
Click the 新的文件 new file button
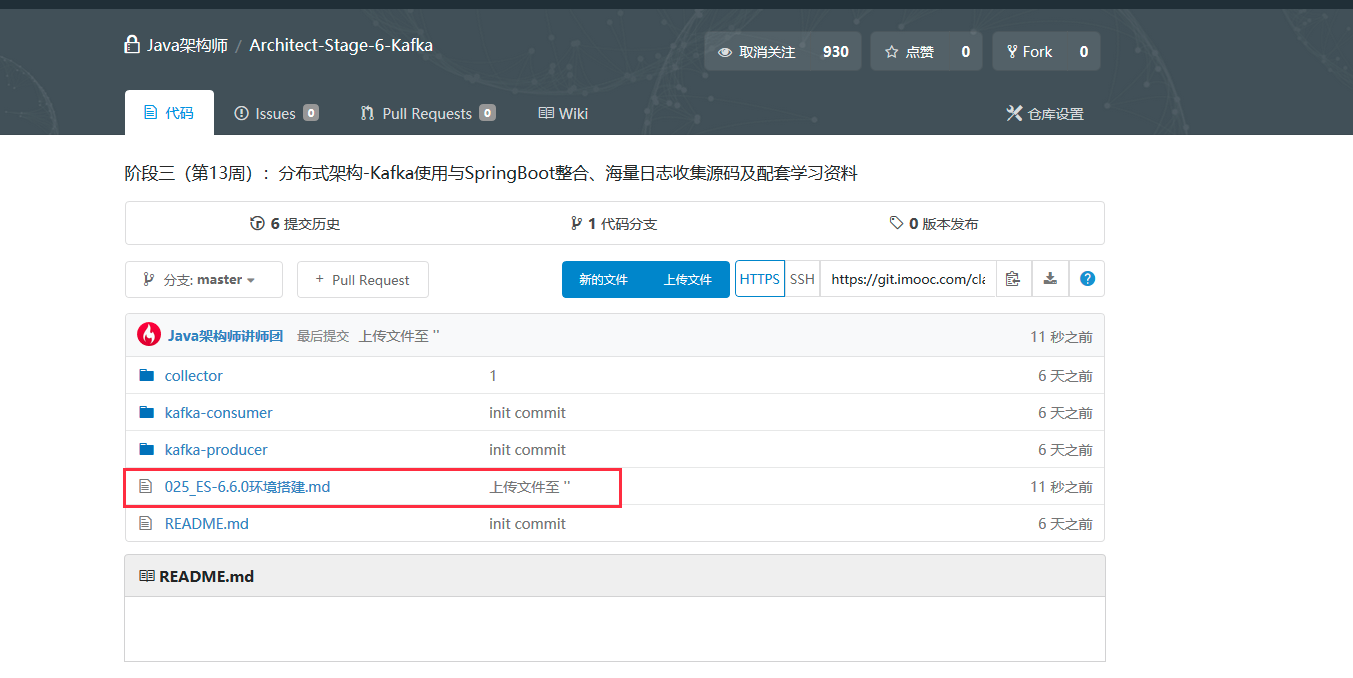pyautogui.click(x=604, y=280)
